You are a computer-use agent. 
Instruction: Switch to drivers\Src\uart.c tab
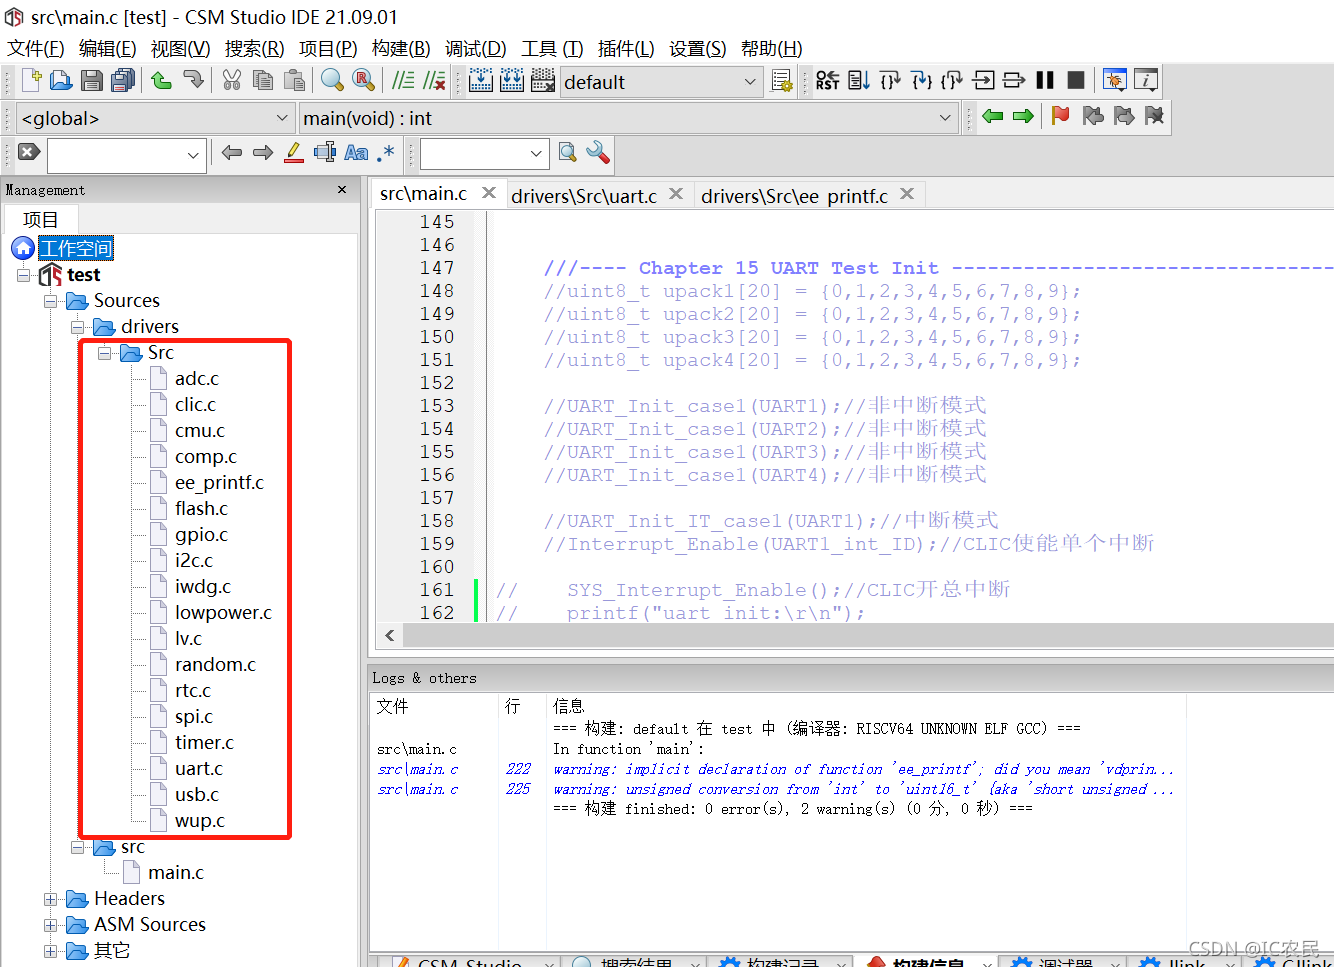pos(584,196)
